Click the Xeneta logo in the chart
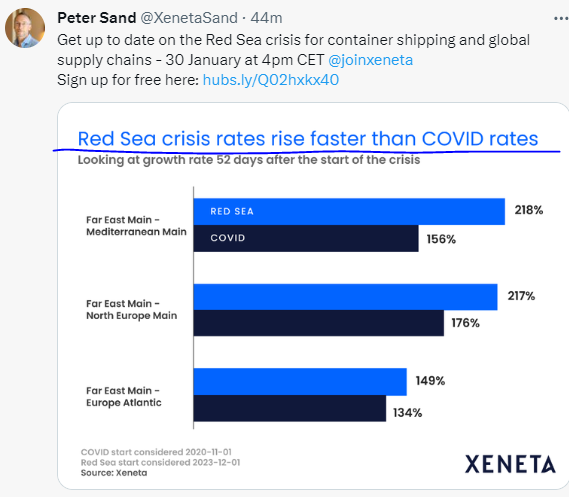The image size is (569, 497). pyautogui.click(x=510, y=464)
